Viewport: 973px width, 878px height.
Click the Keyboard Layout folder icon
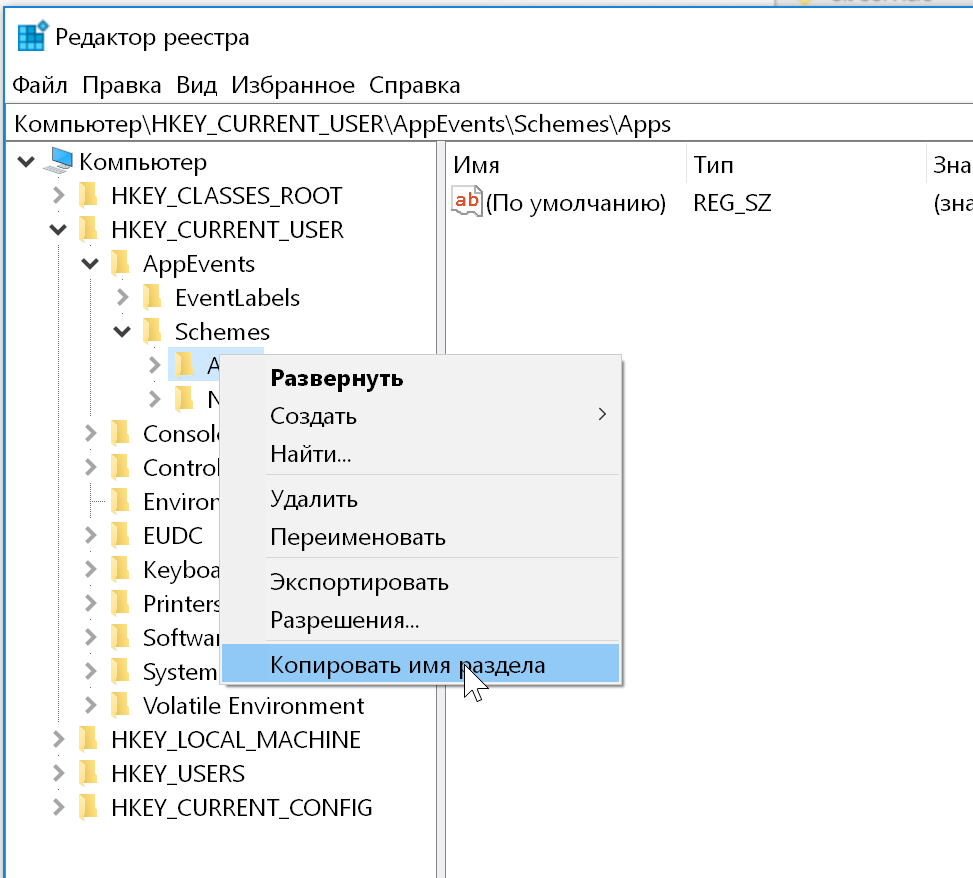pyautogui.click(x=120, y=569)
